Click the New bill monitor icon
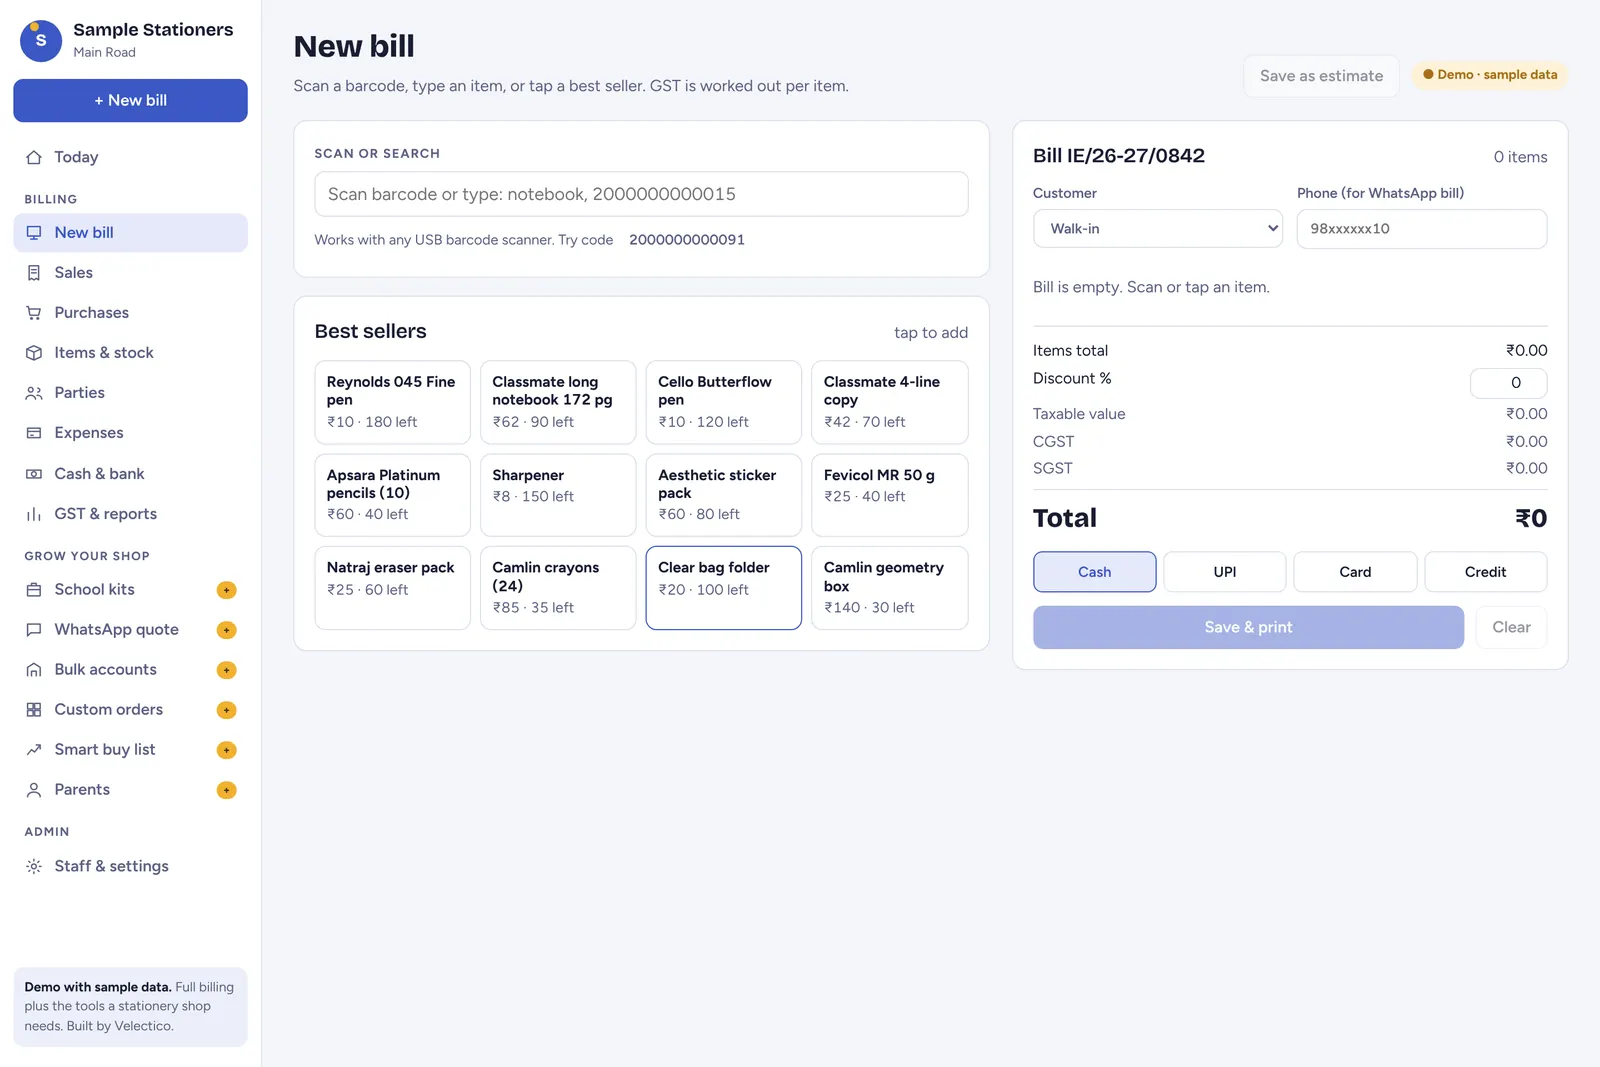The height and width of the screenshot is (1067, 1600). click(34, 233)
